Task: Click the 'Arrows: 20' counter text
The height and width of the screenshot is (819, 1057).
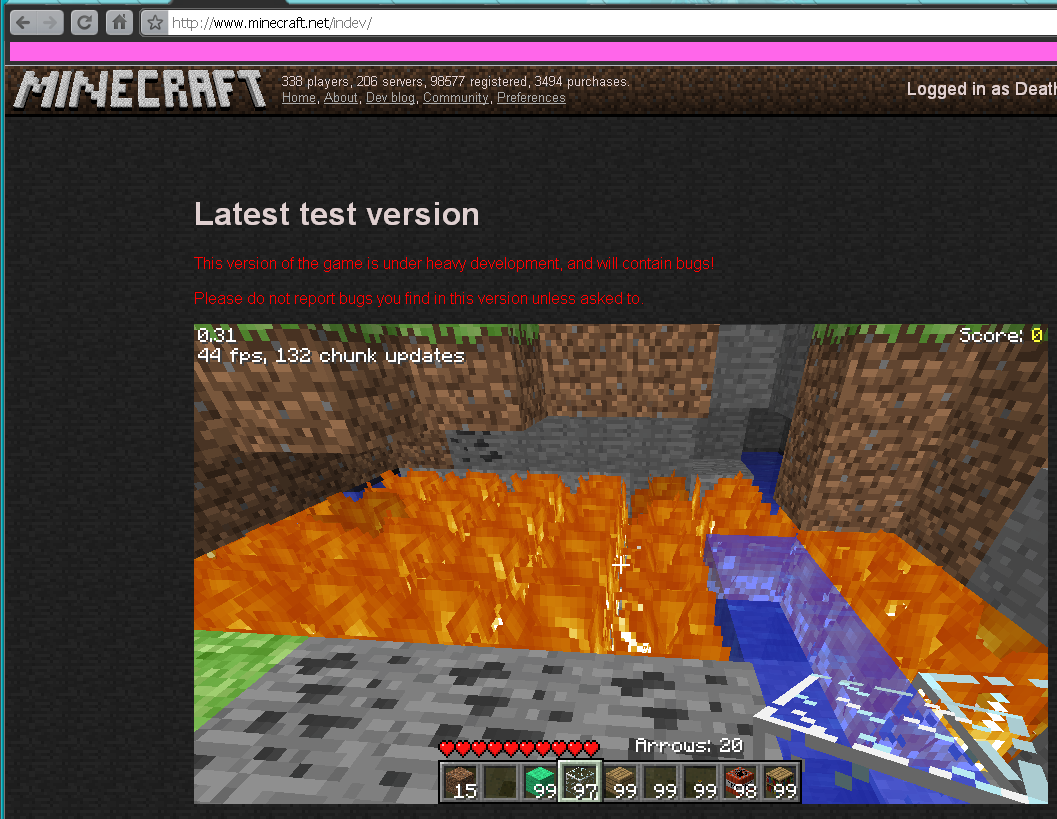Action: coord(688,746)
